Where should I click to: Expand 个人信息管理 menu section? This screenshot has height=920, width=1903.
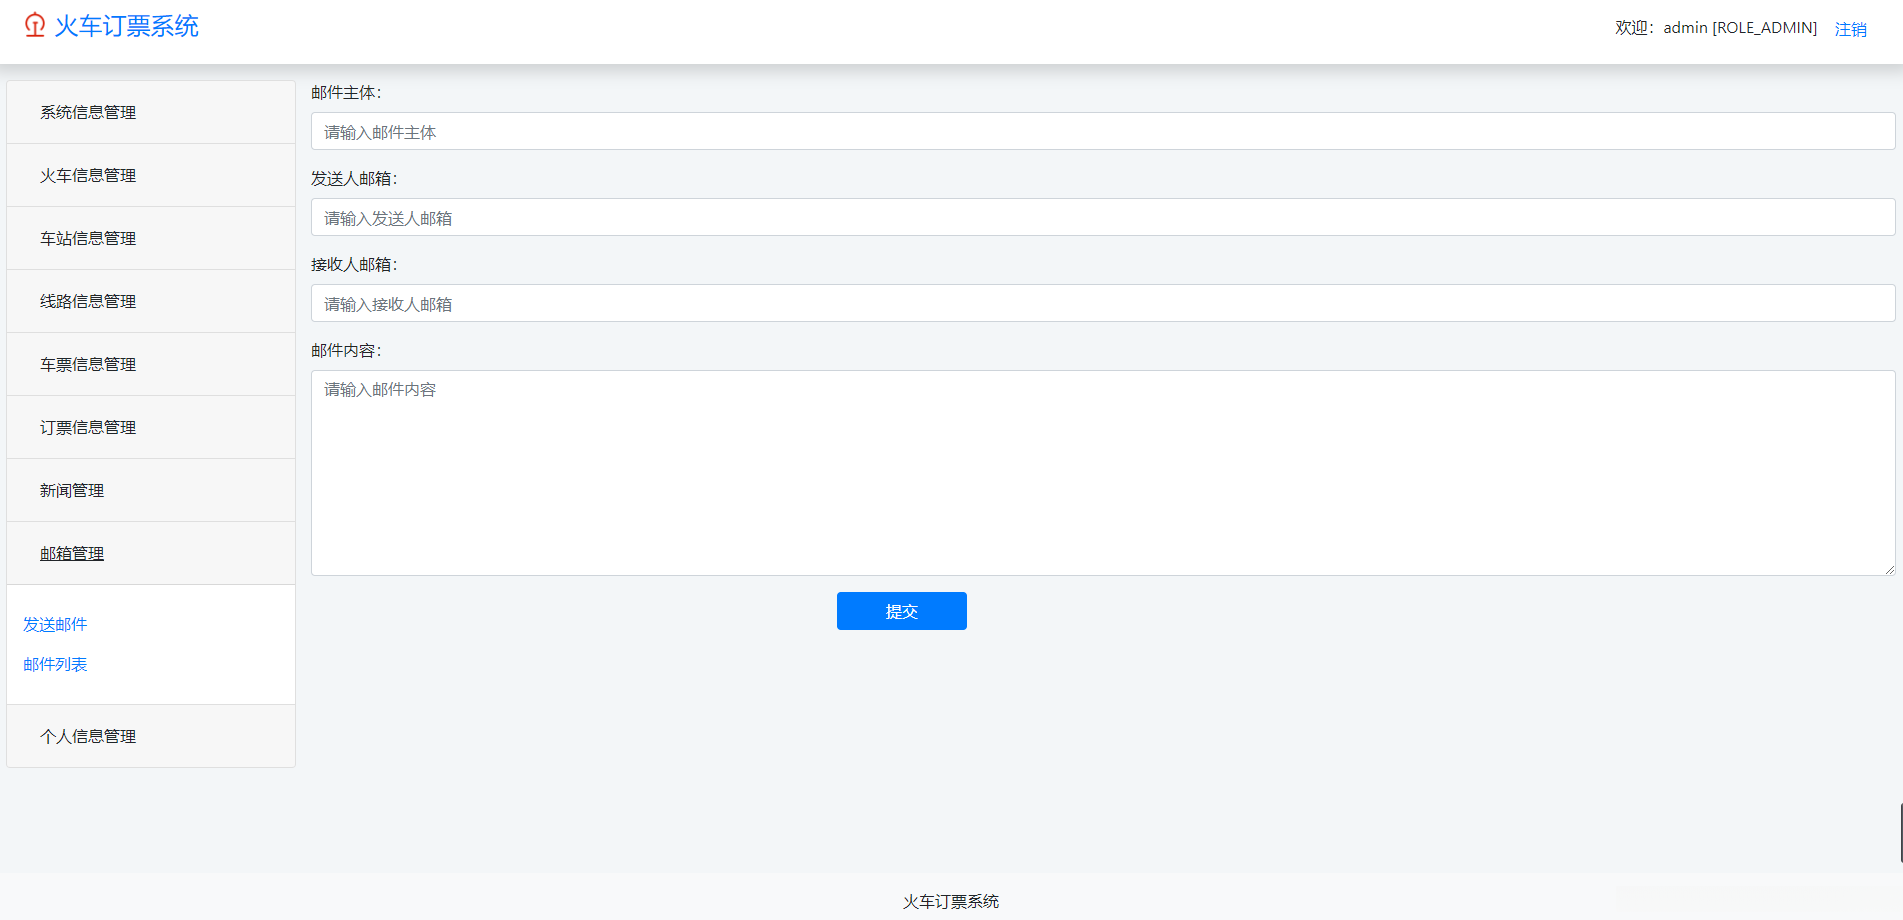151,736
